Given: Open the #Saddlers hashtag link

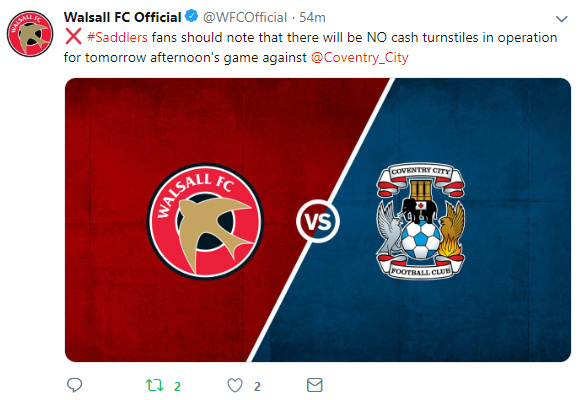Looking at the screenshot, I should 117,37.
